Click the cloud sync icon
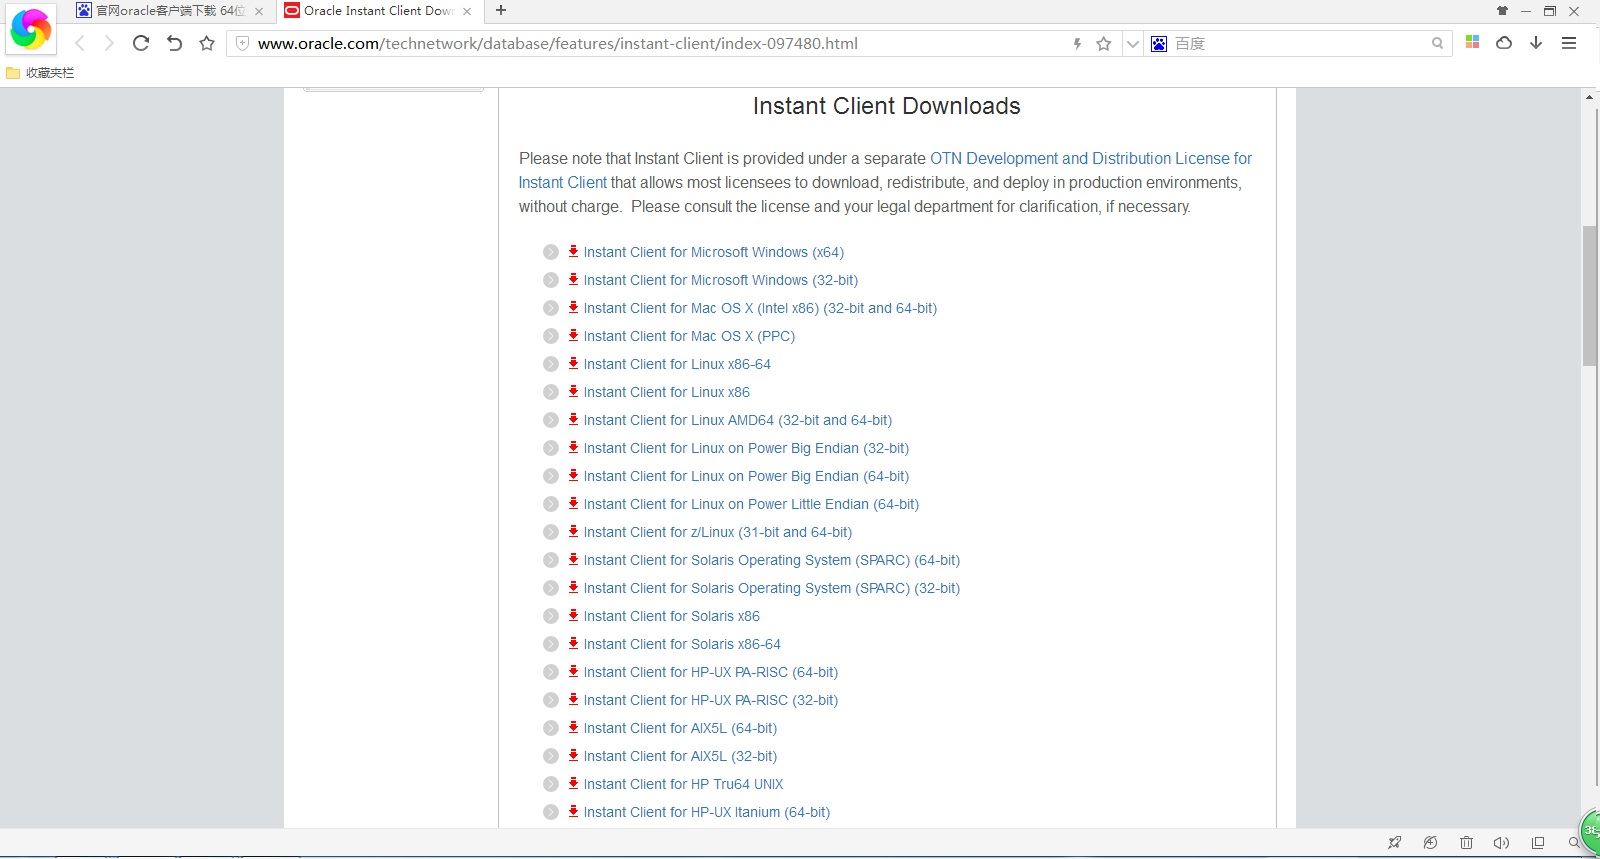 tap(1504, 43)
